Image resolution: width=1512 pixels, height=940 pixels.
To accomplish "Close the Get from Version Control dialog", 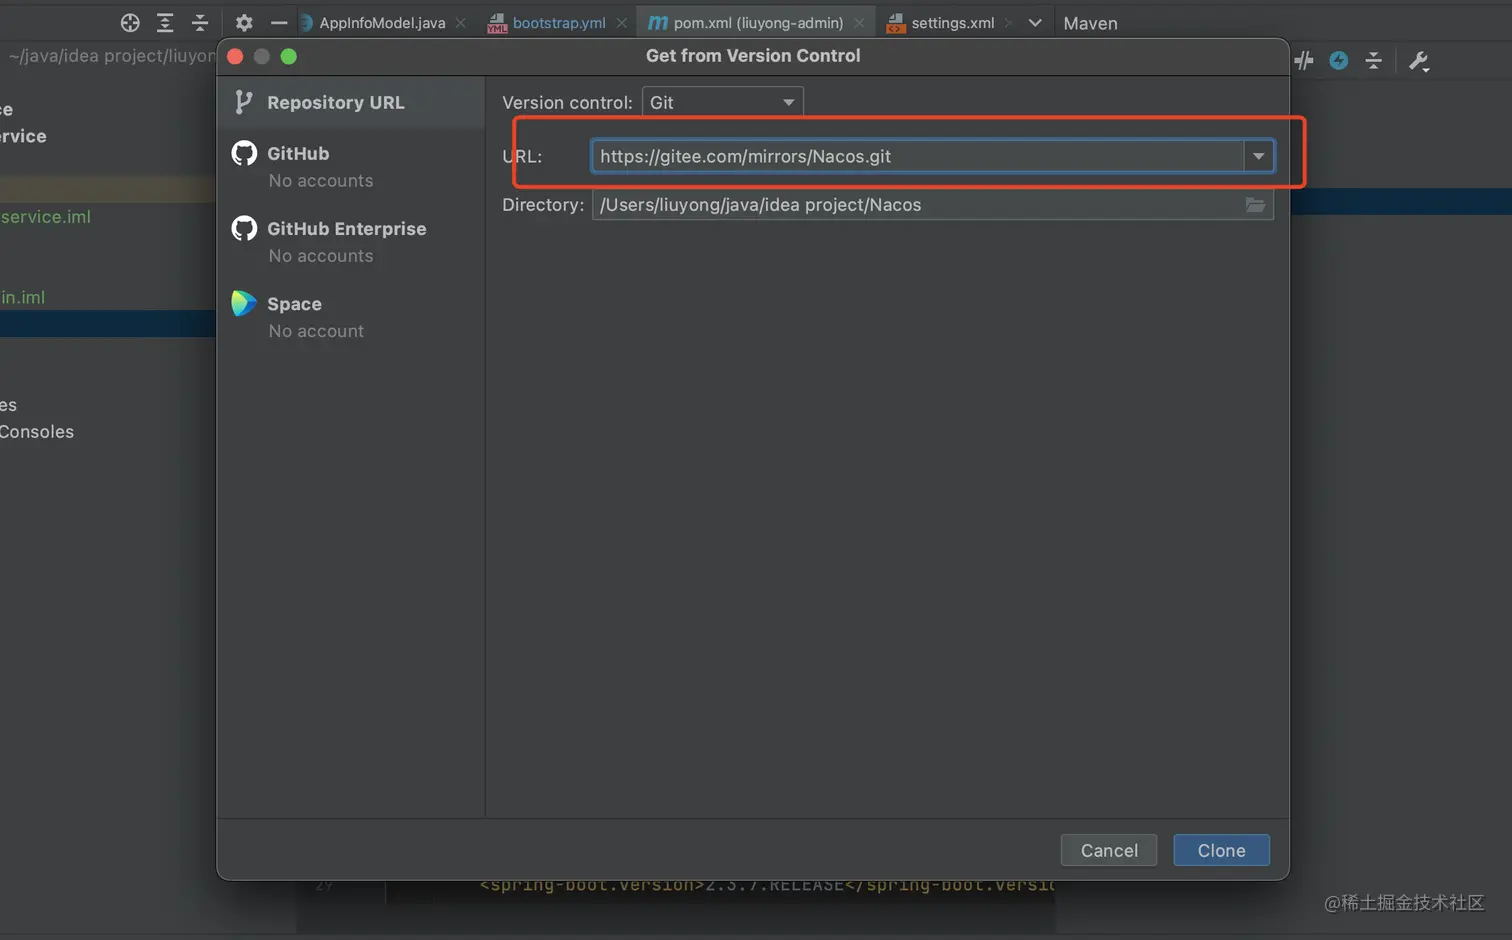I will tap(235, 56).
